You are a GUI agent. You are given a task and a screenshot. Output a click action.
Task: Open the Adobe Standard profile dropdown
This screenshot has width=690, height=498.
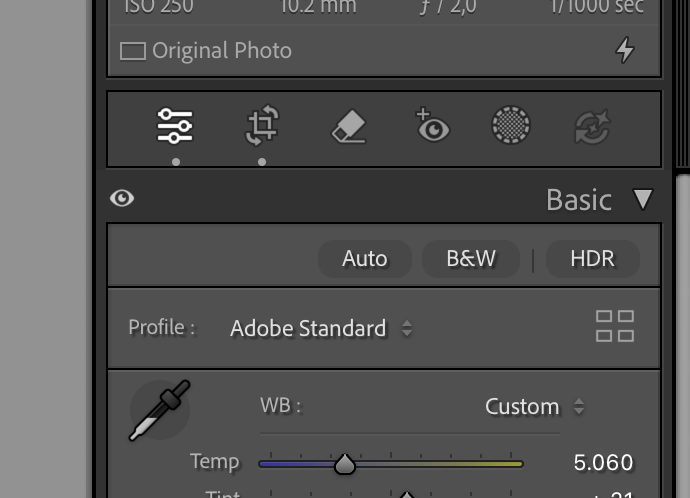321,328
